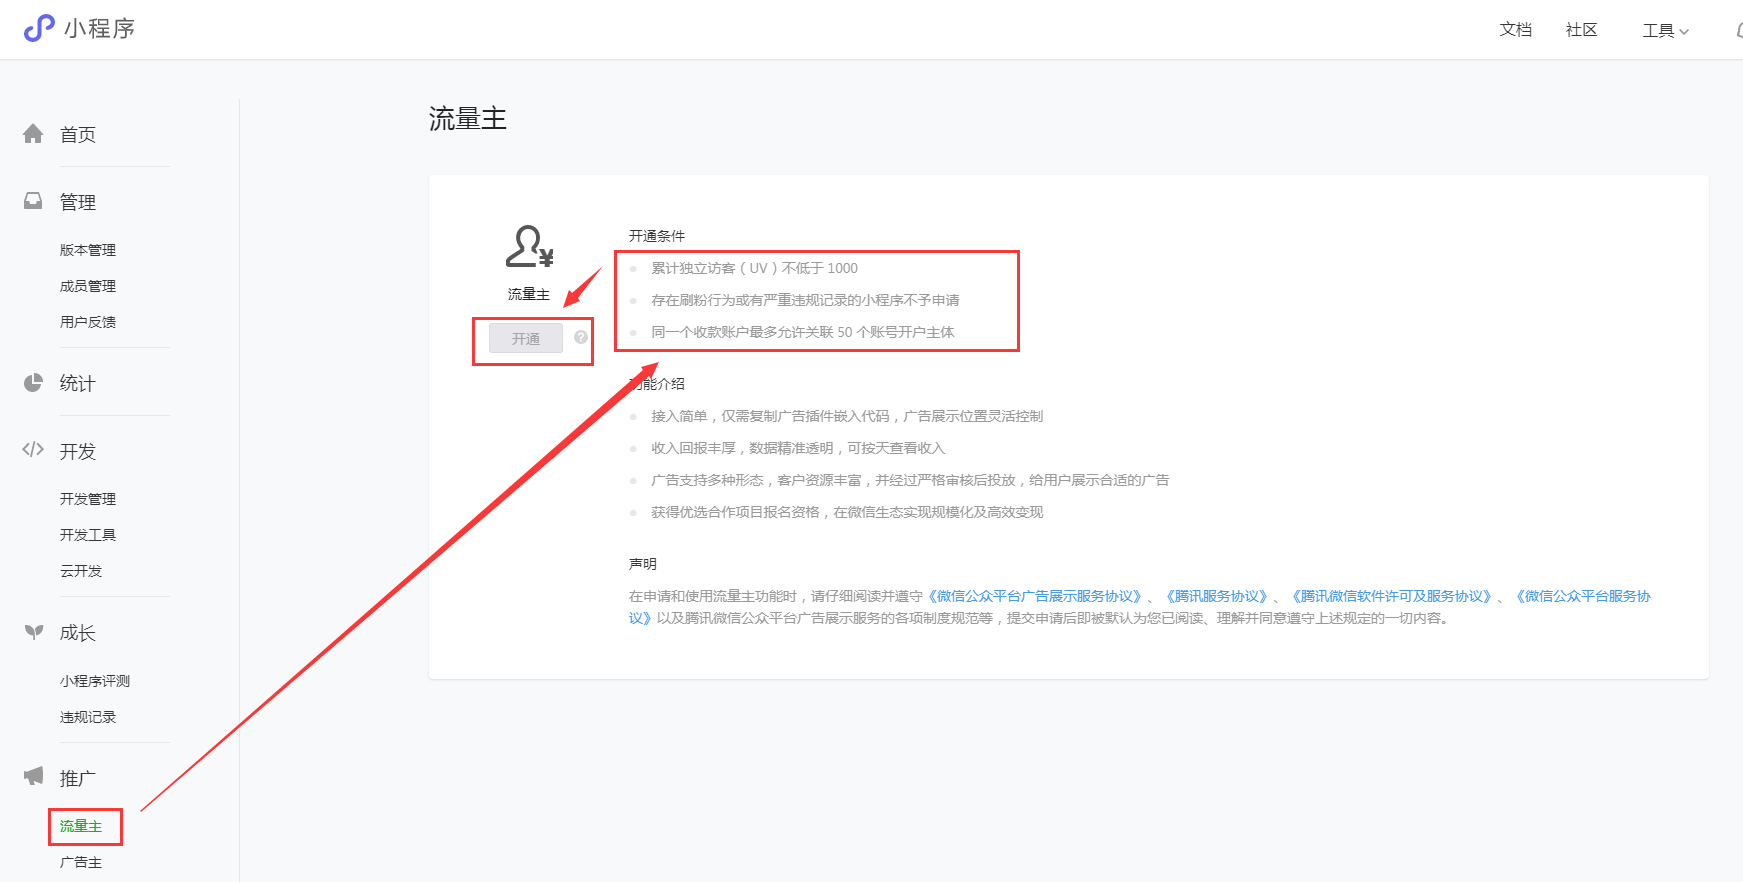Image resolution: width=1743 pixels, height=882 pixels.
Task: Select 云开发 under 开发
Action: pos(81,571)
